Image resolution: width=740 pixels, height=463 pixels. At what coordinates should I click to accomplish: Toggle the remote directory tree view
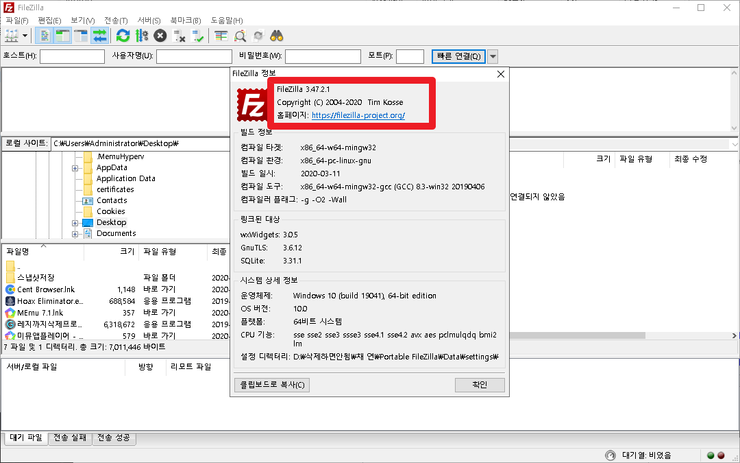[x=81, y=36]
